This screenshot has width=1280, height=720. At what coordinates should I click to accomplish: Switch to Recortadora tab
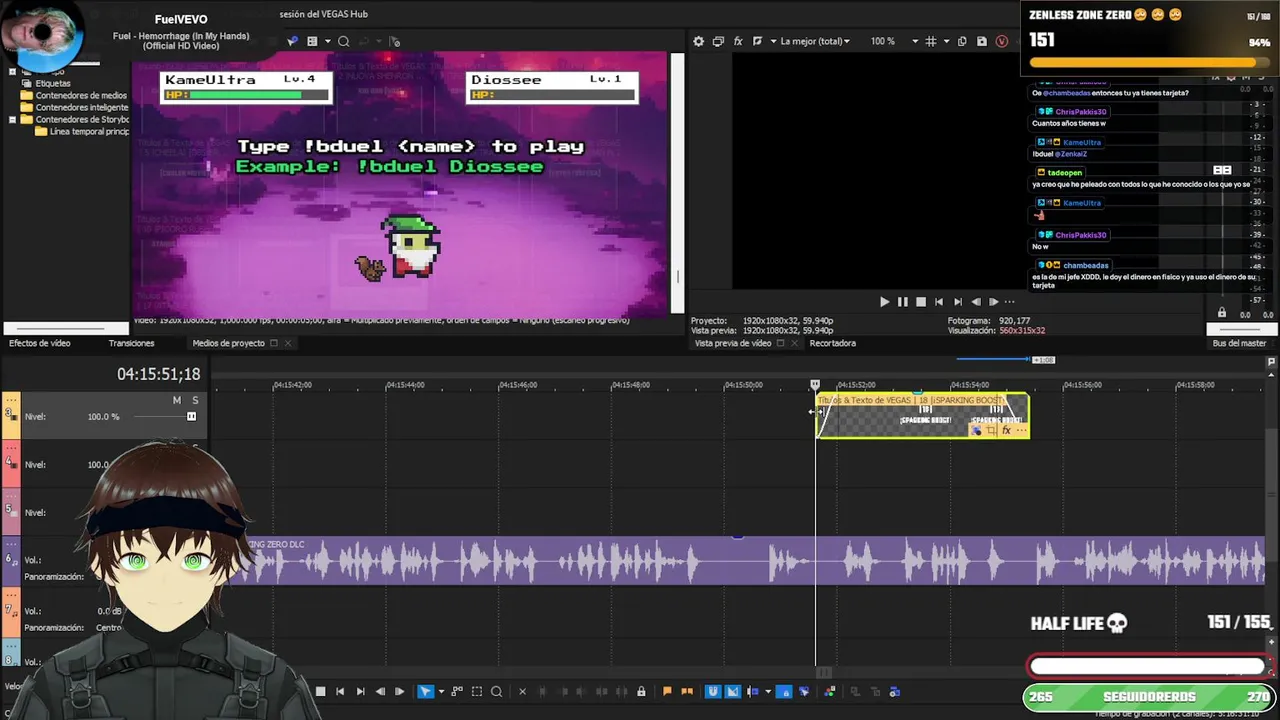click(x=832, y=343)
